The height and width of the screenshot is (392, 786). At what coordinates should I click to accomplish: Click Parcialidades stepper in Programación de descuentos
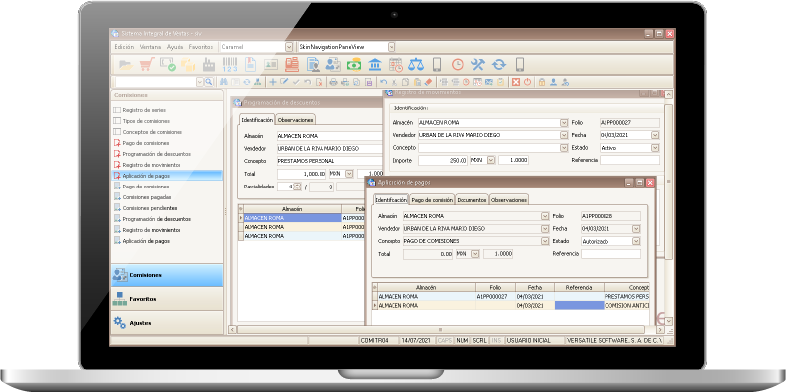click(297, 186)
